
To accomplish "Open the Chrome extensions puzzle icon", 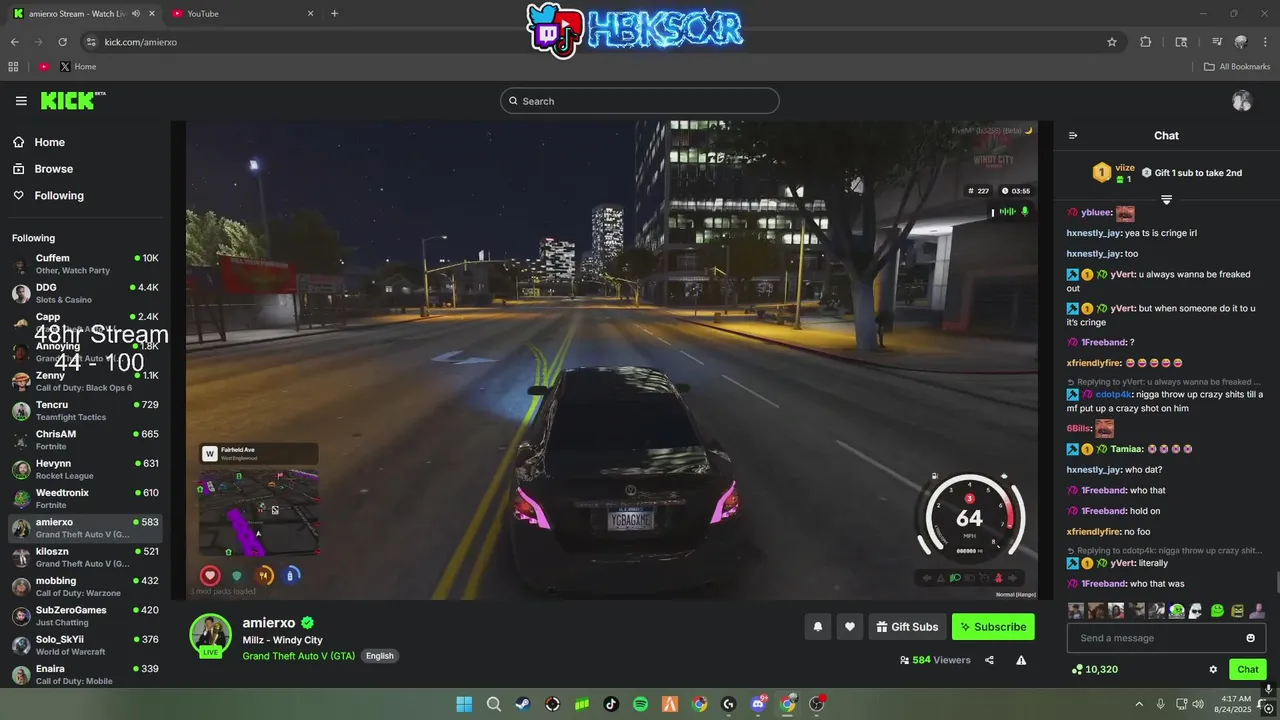I will click(1146, 42).
